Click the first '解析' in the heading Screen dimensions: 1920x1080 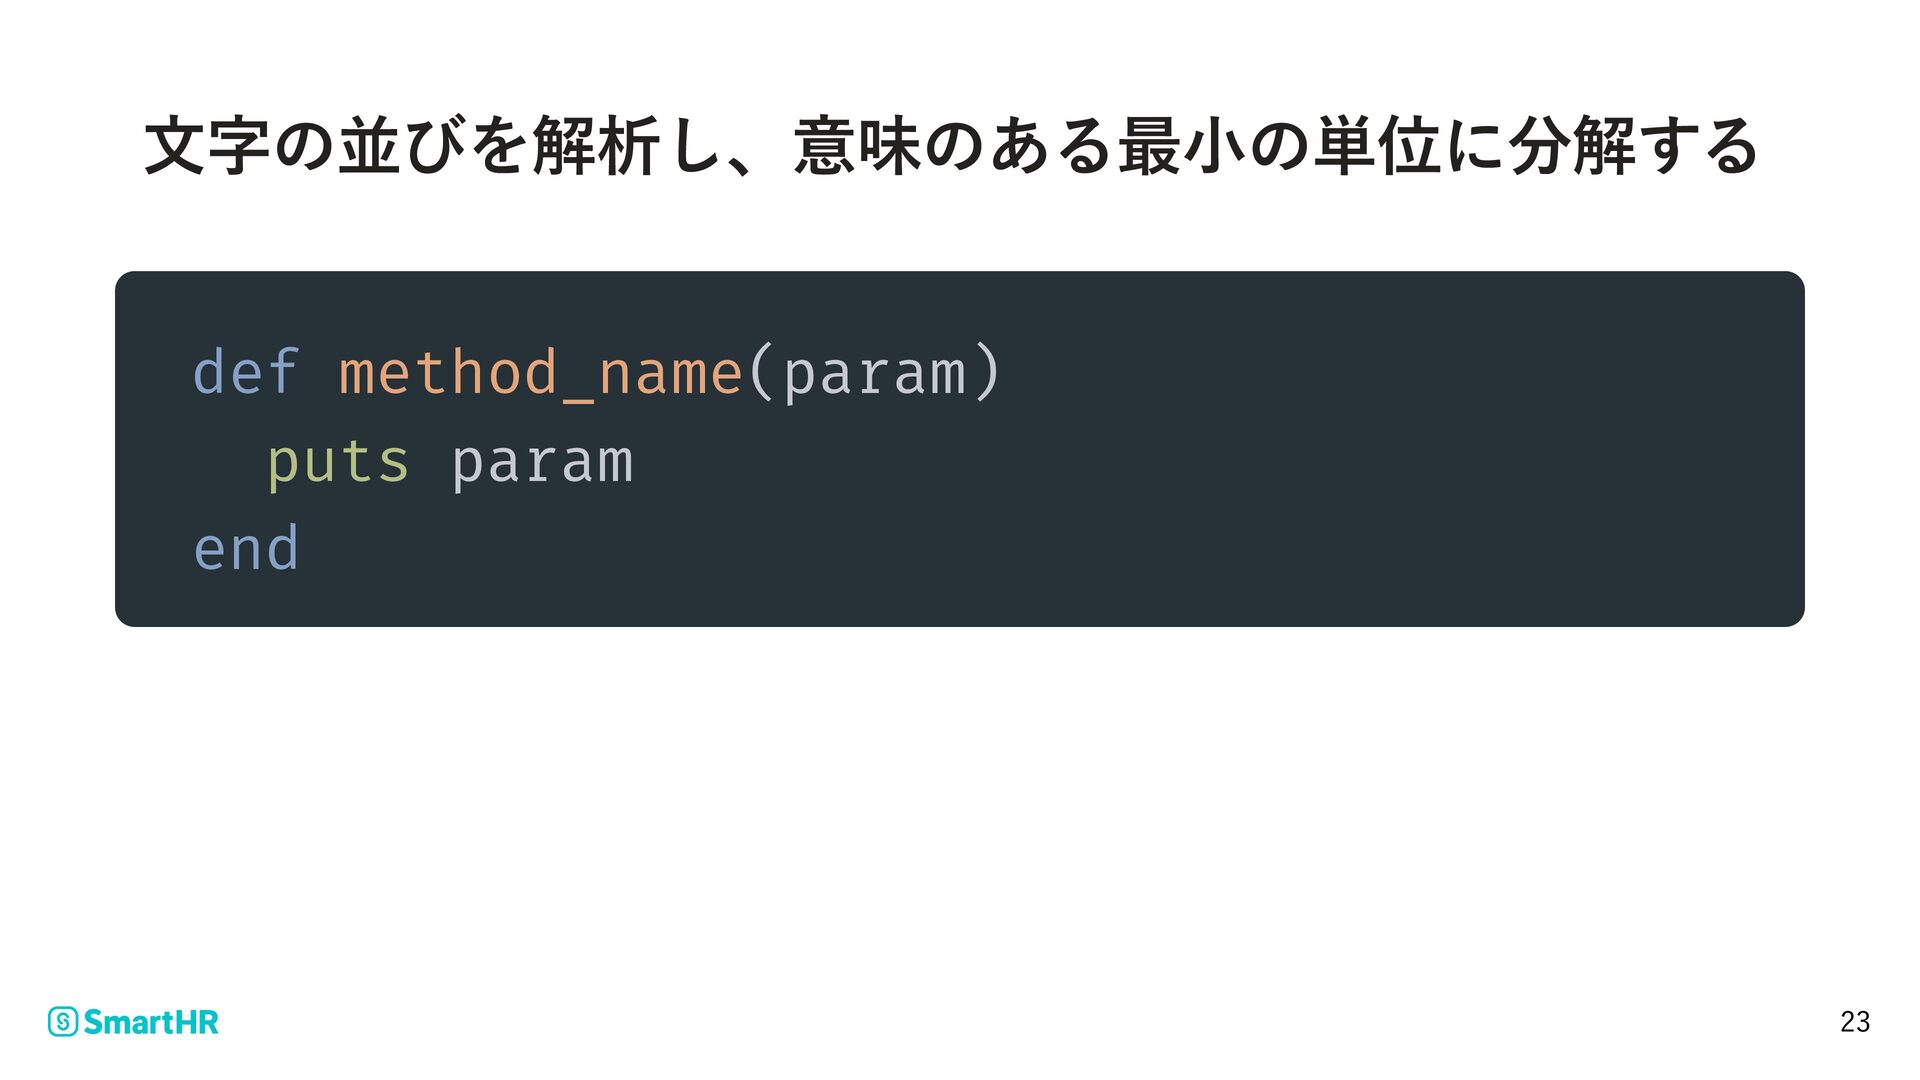(x=597, y=147)
